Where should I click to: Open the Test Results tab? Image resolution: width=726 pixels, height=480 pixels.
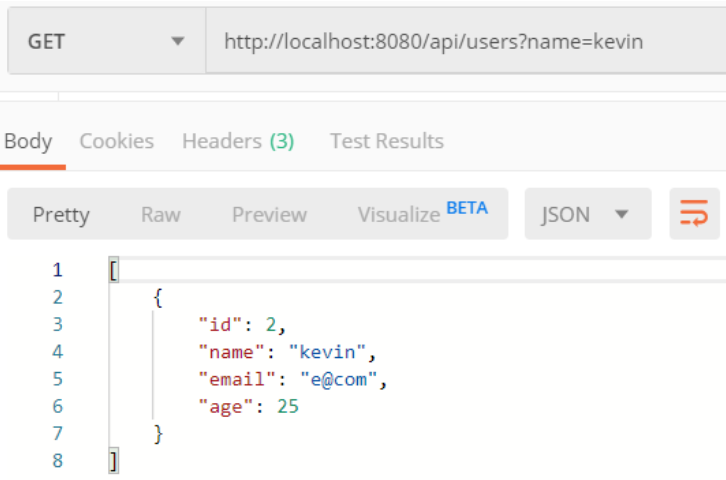[387, 141]
